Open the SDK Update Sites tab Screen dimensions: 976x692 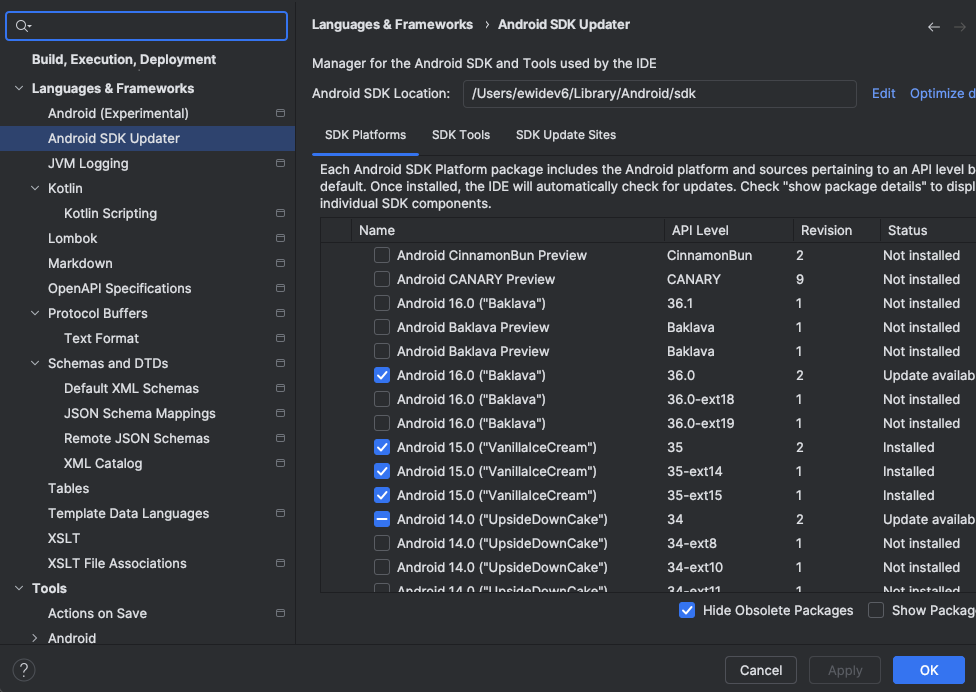[x=566, y=135]
